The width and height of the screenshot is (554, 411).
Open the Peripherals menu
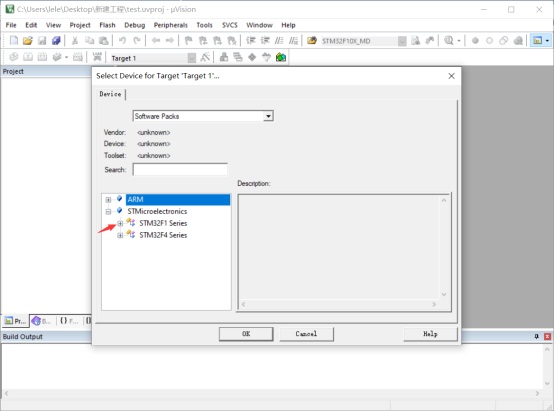(171, 25)
